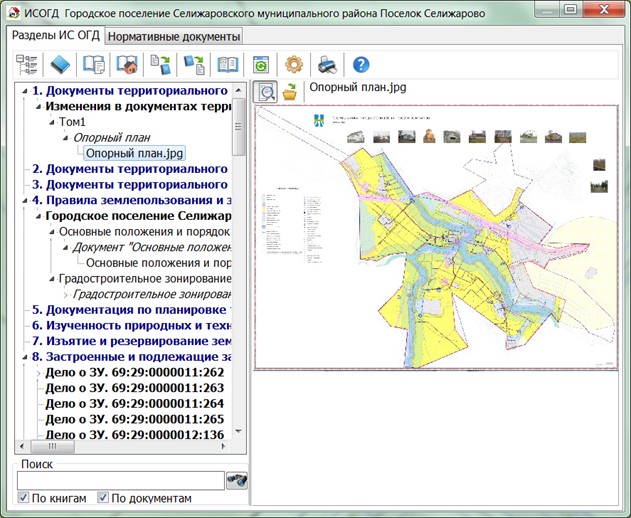Screen dimensions: 631x518
Task: Select "Дело о ЗУ. 69:29:0000011:264" item
Action: pos(134,404)
